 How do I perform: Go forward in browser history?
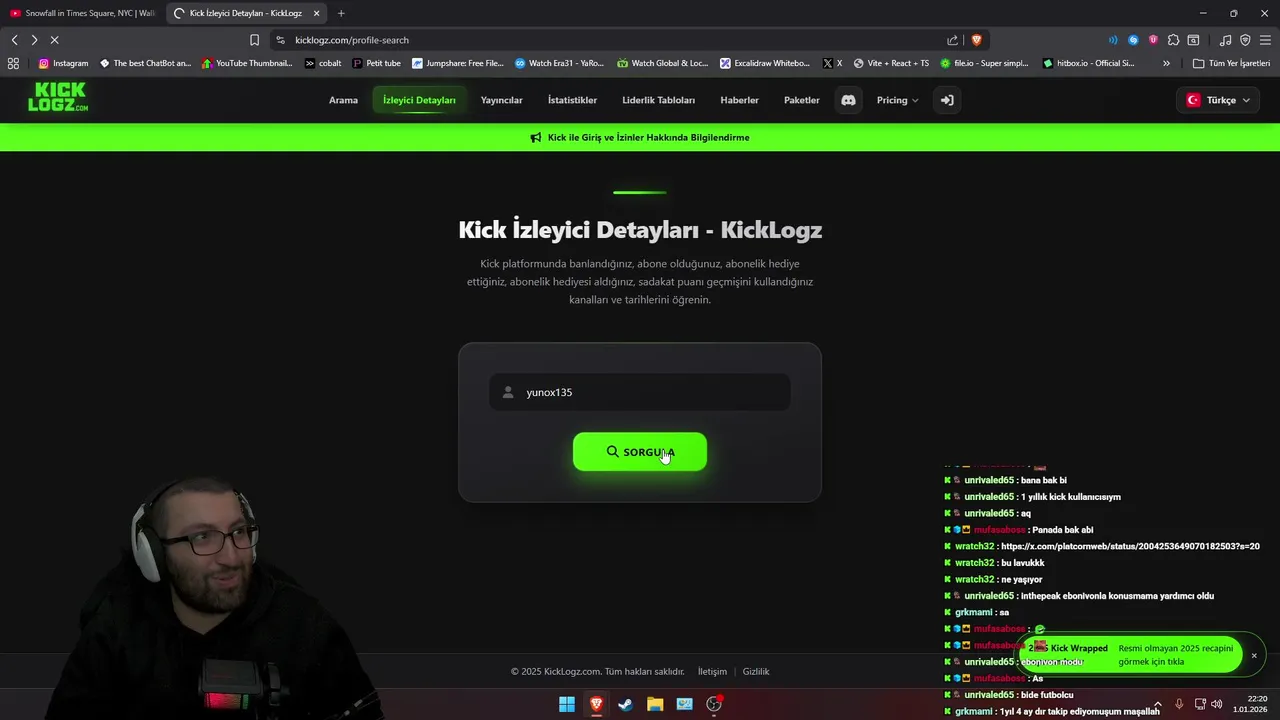(34, 40)
